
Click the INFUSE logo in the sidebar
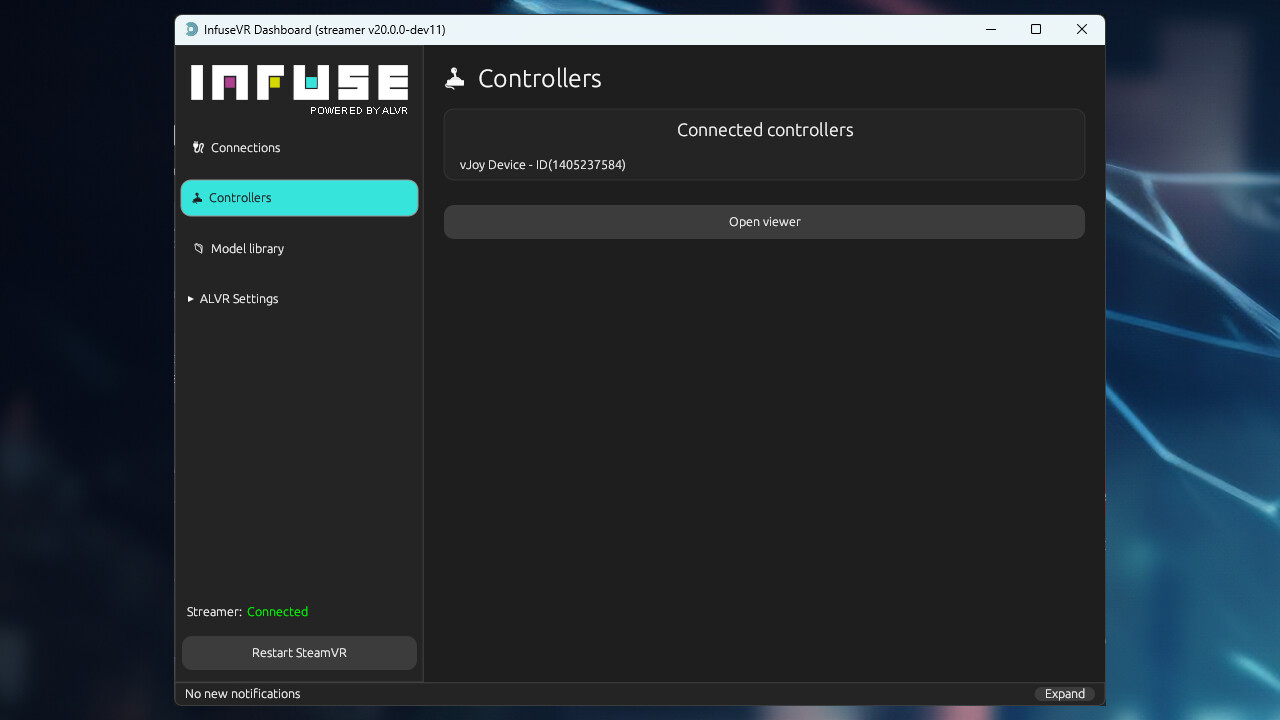pyautogui.click(x=299, y=83)
